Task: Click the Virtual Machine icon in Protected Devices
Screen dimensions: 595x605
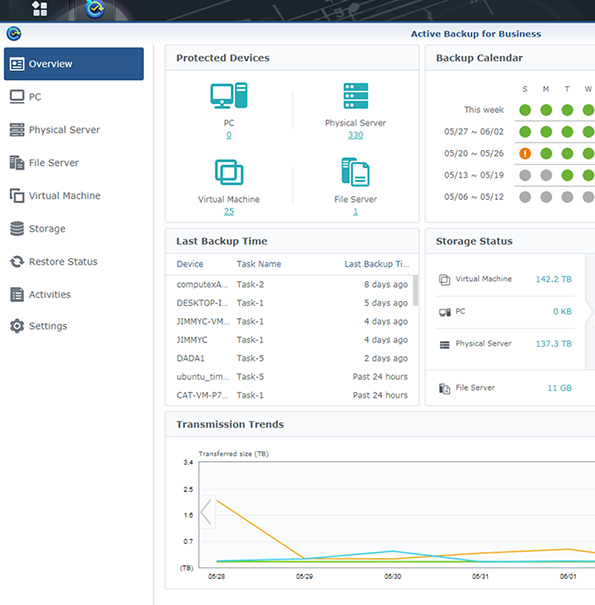Action: click(229, 172)
